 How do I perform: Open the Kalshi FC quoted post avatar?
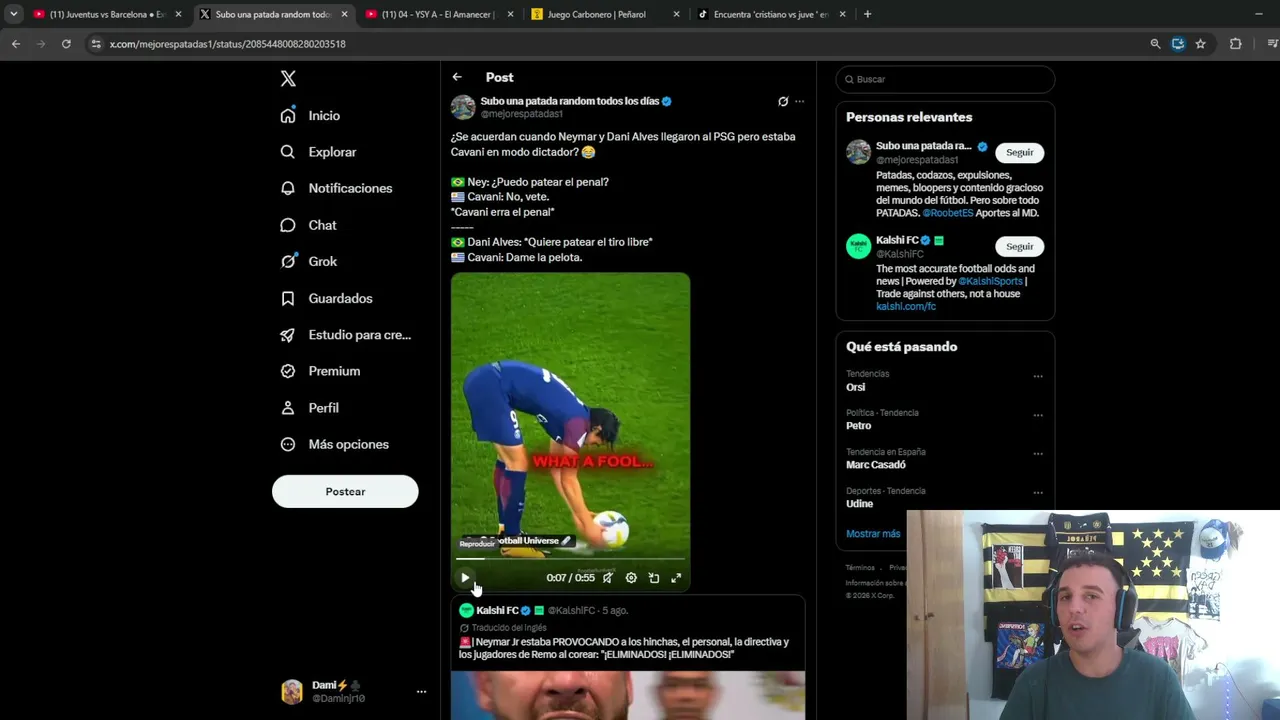click(466, 610)
